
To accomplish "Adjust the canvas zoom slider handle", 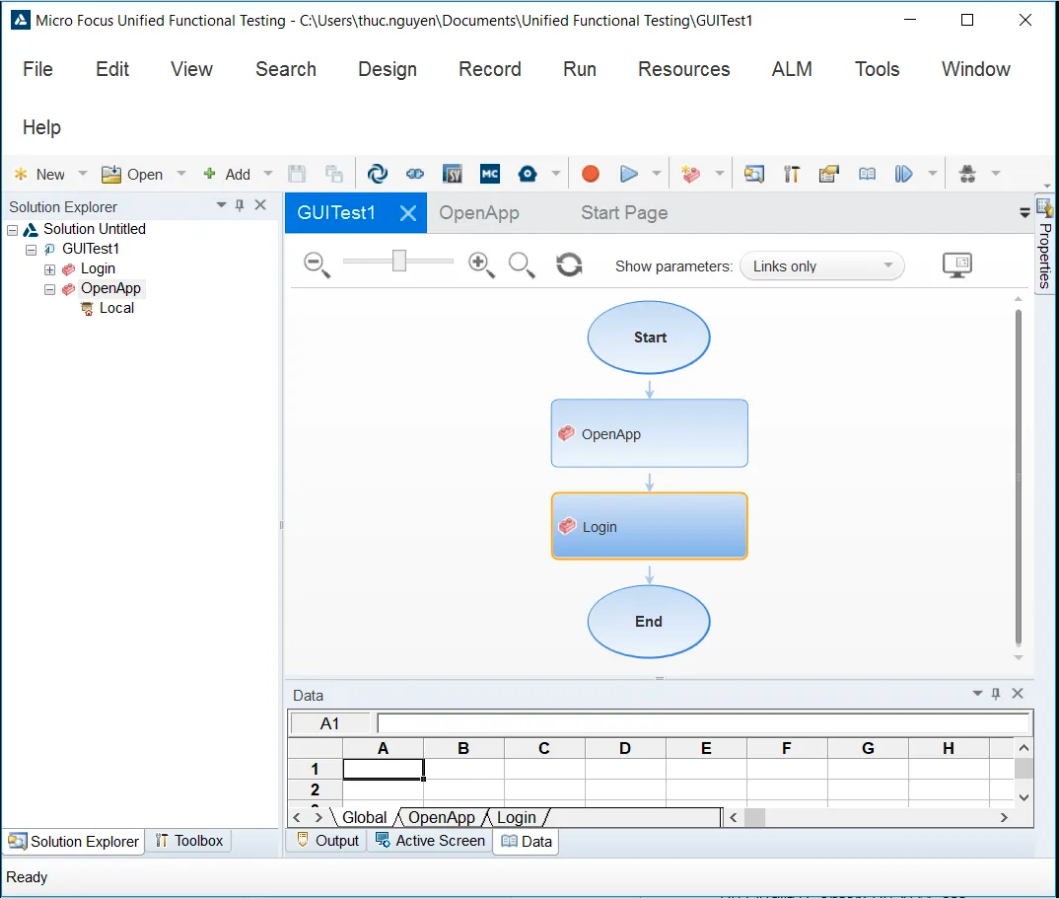I will [x=399, y=261].
